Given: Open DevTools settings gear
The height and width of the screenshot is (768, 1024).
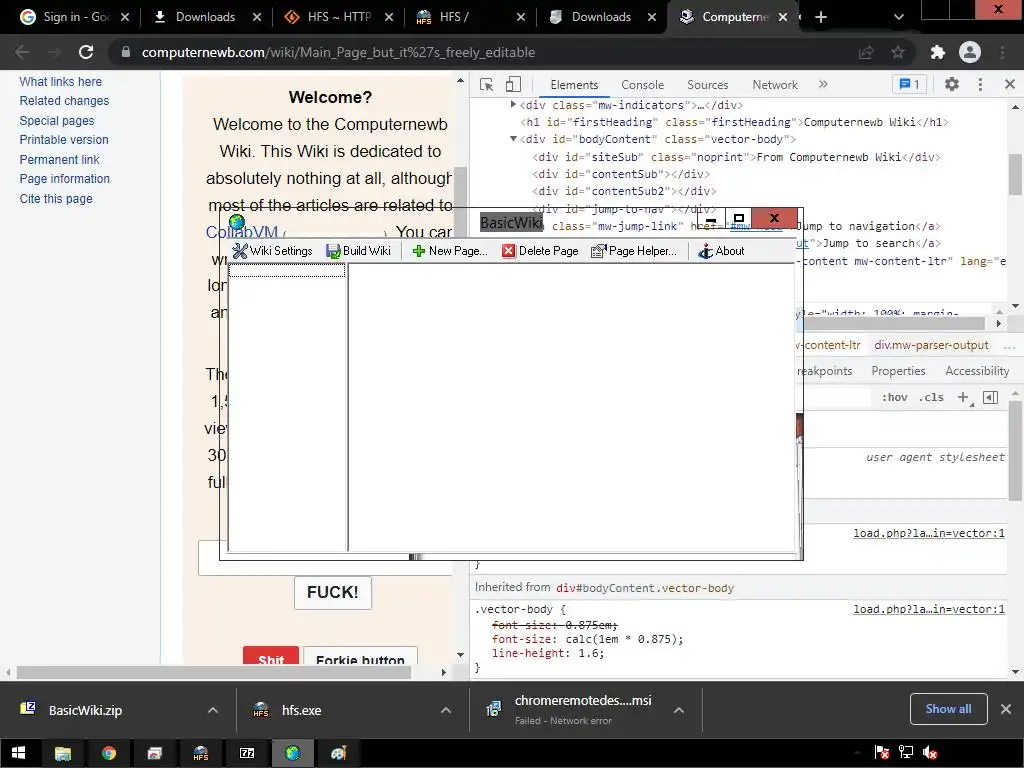Looking at the screenshot, I should click(952, 84).
